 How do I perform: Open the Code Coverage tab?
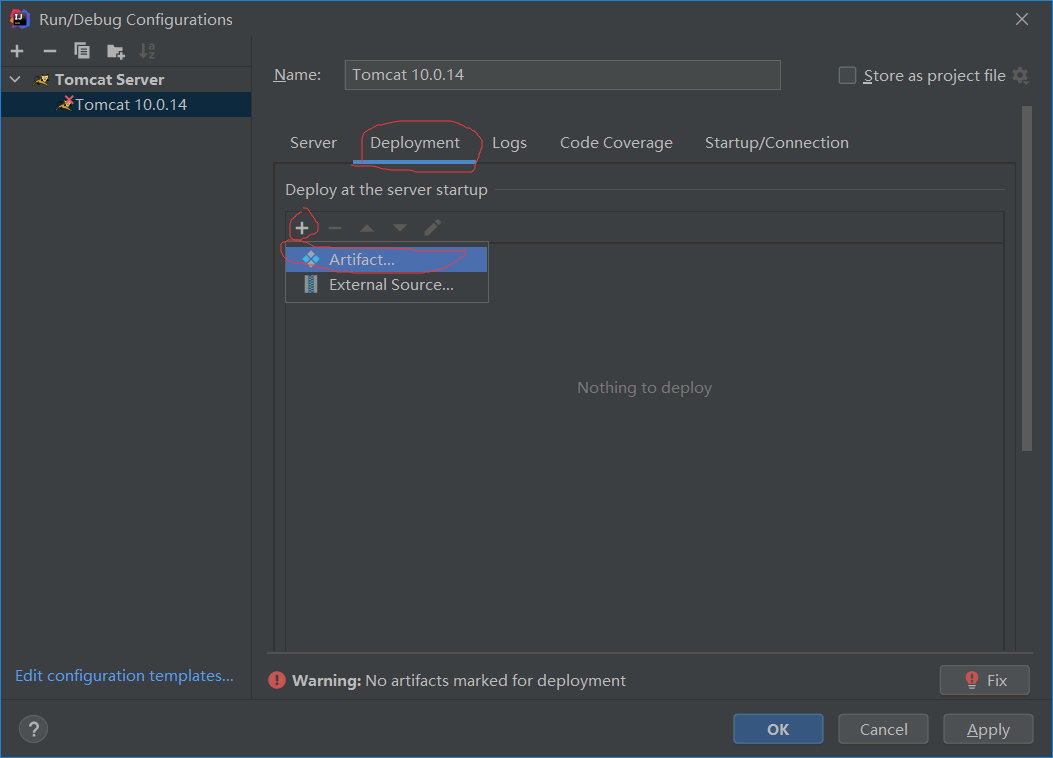(616, 142)
